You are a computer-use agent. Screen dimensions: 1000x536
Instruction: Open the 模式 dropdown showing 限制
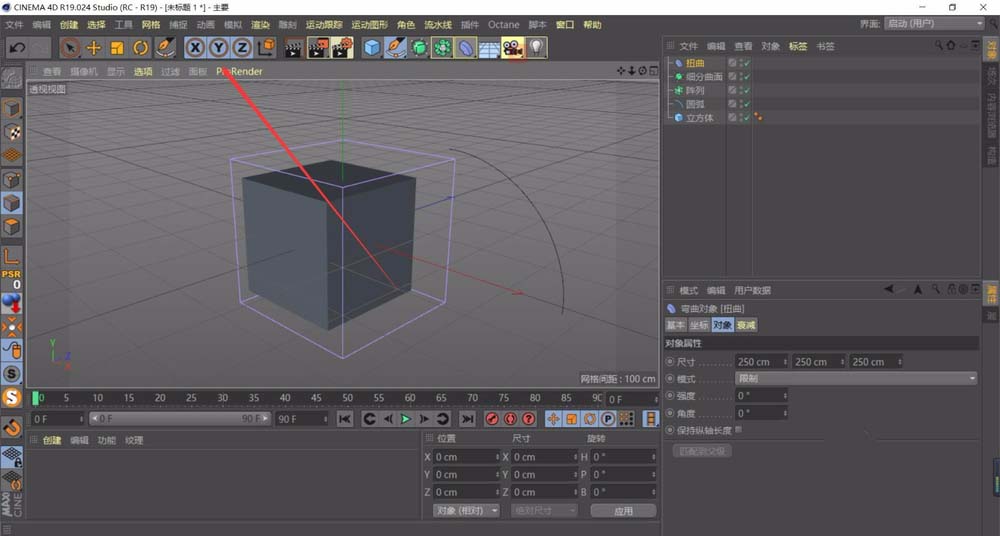[x=856, y=378]
